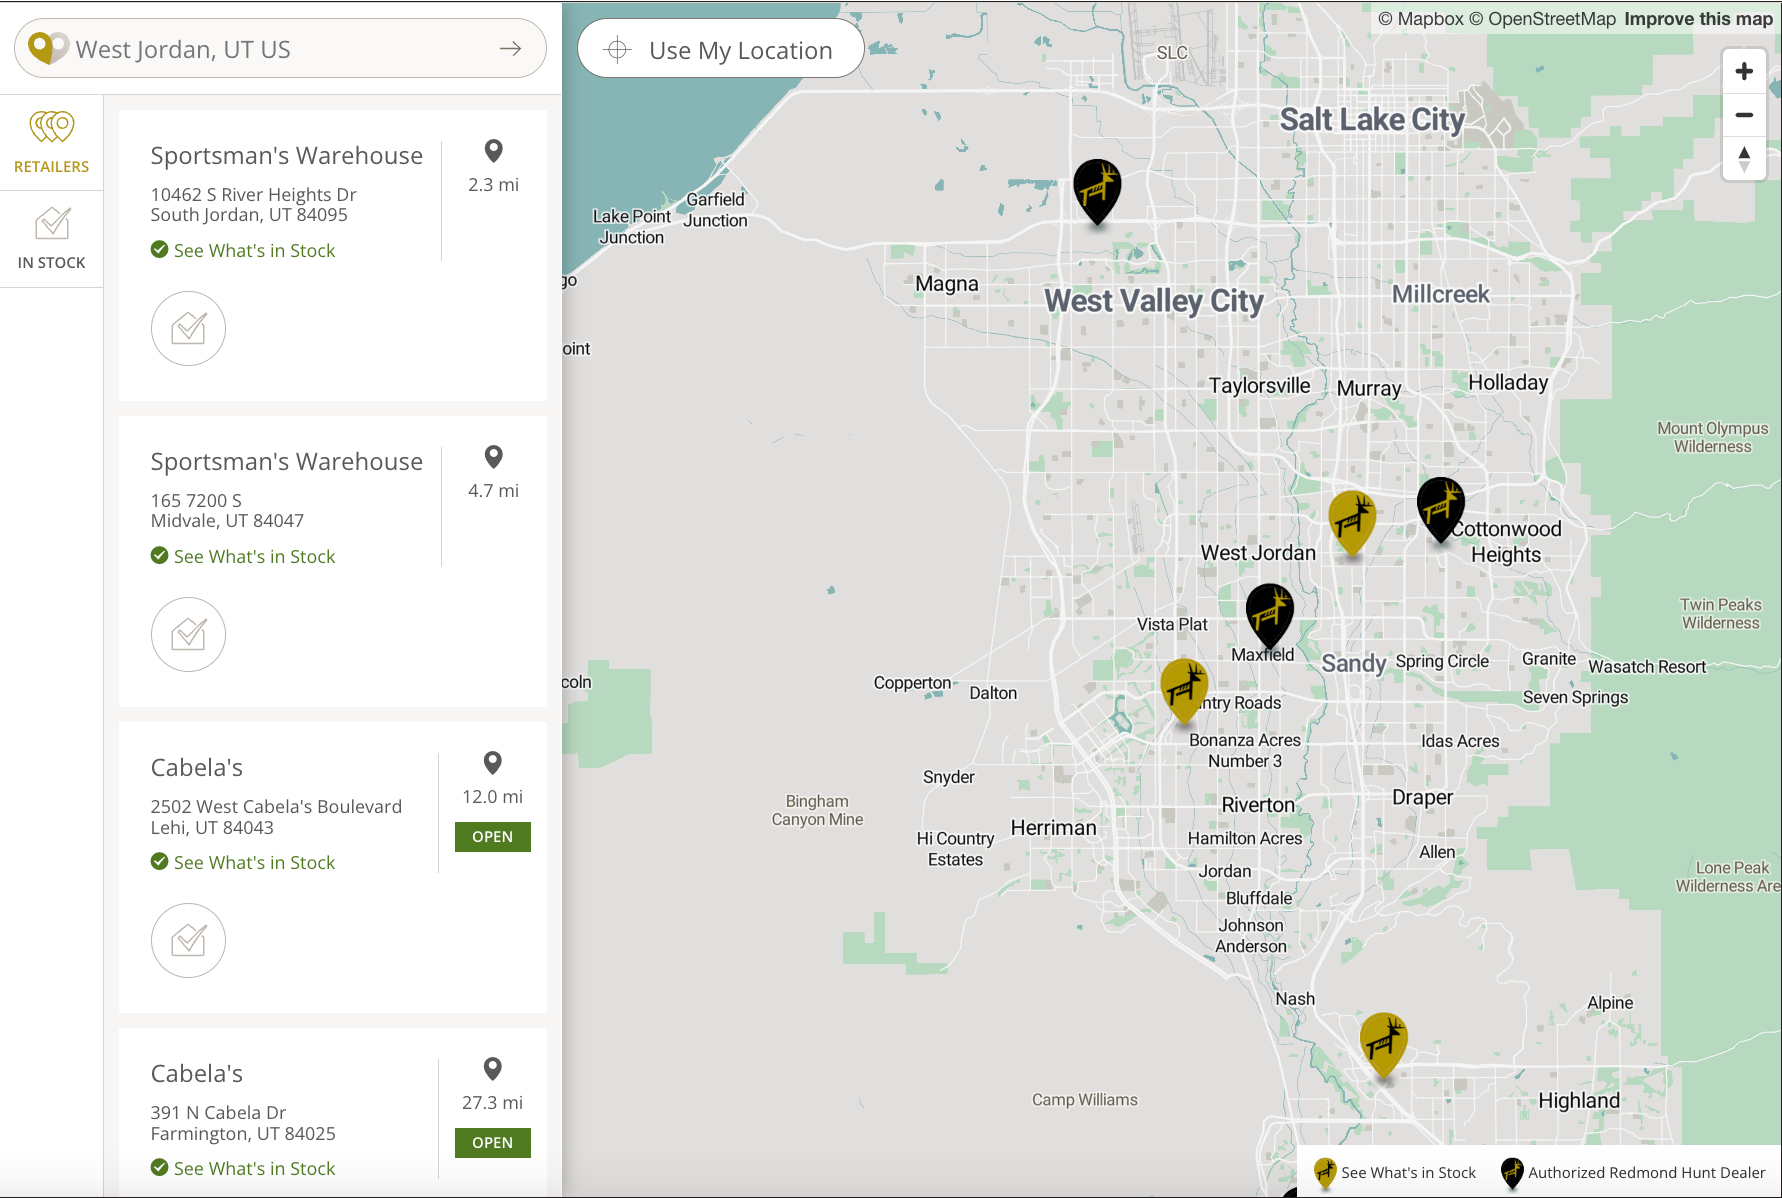
Task: Click the gold See What's in Stock legend icon
Action: click(1325, 1172)
